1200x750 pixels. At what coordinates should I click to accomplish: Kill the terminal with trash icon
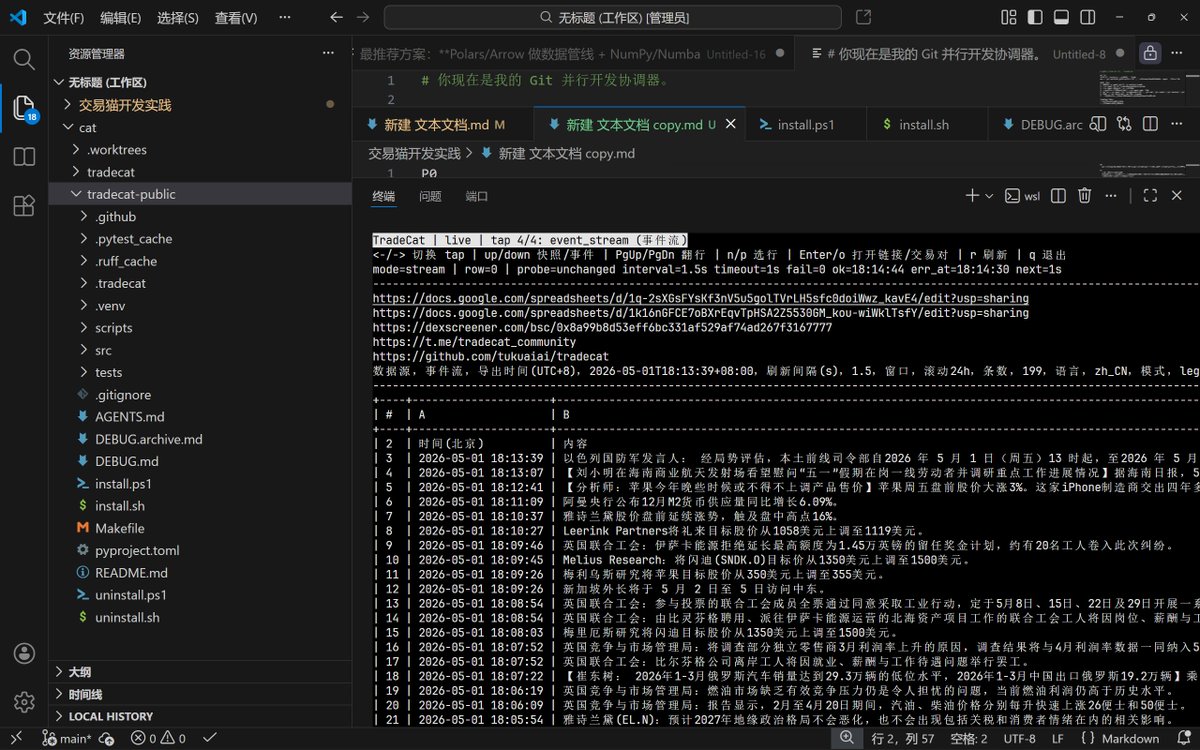coord(1085,196)
